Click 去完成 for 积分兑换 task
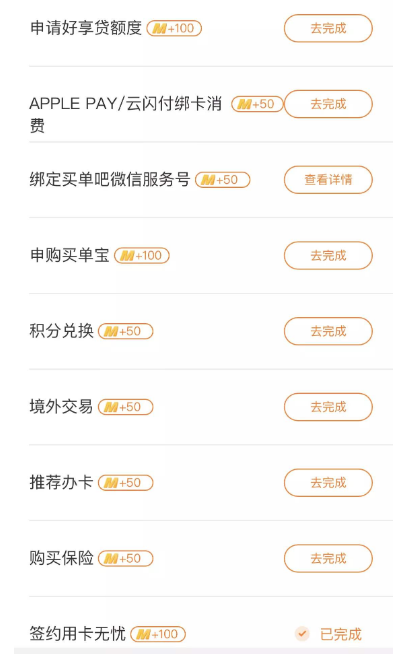The image size is (416, 654). (328, 331)
